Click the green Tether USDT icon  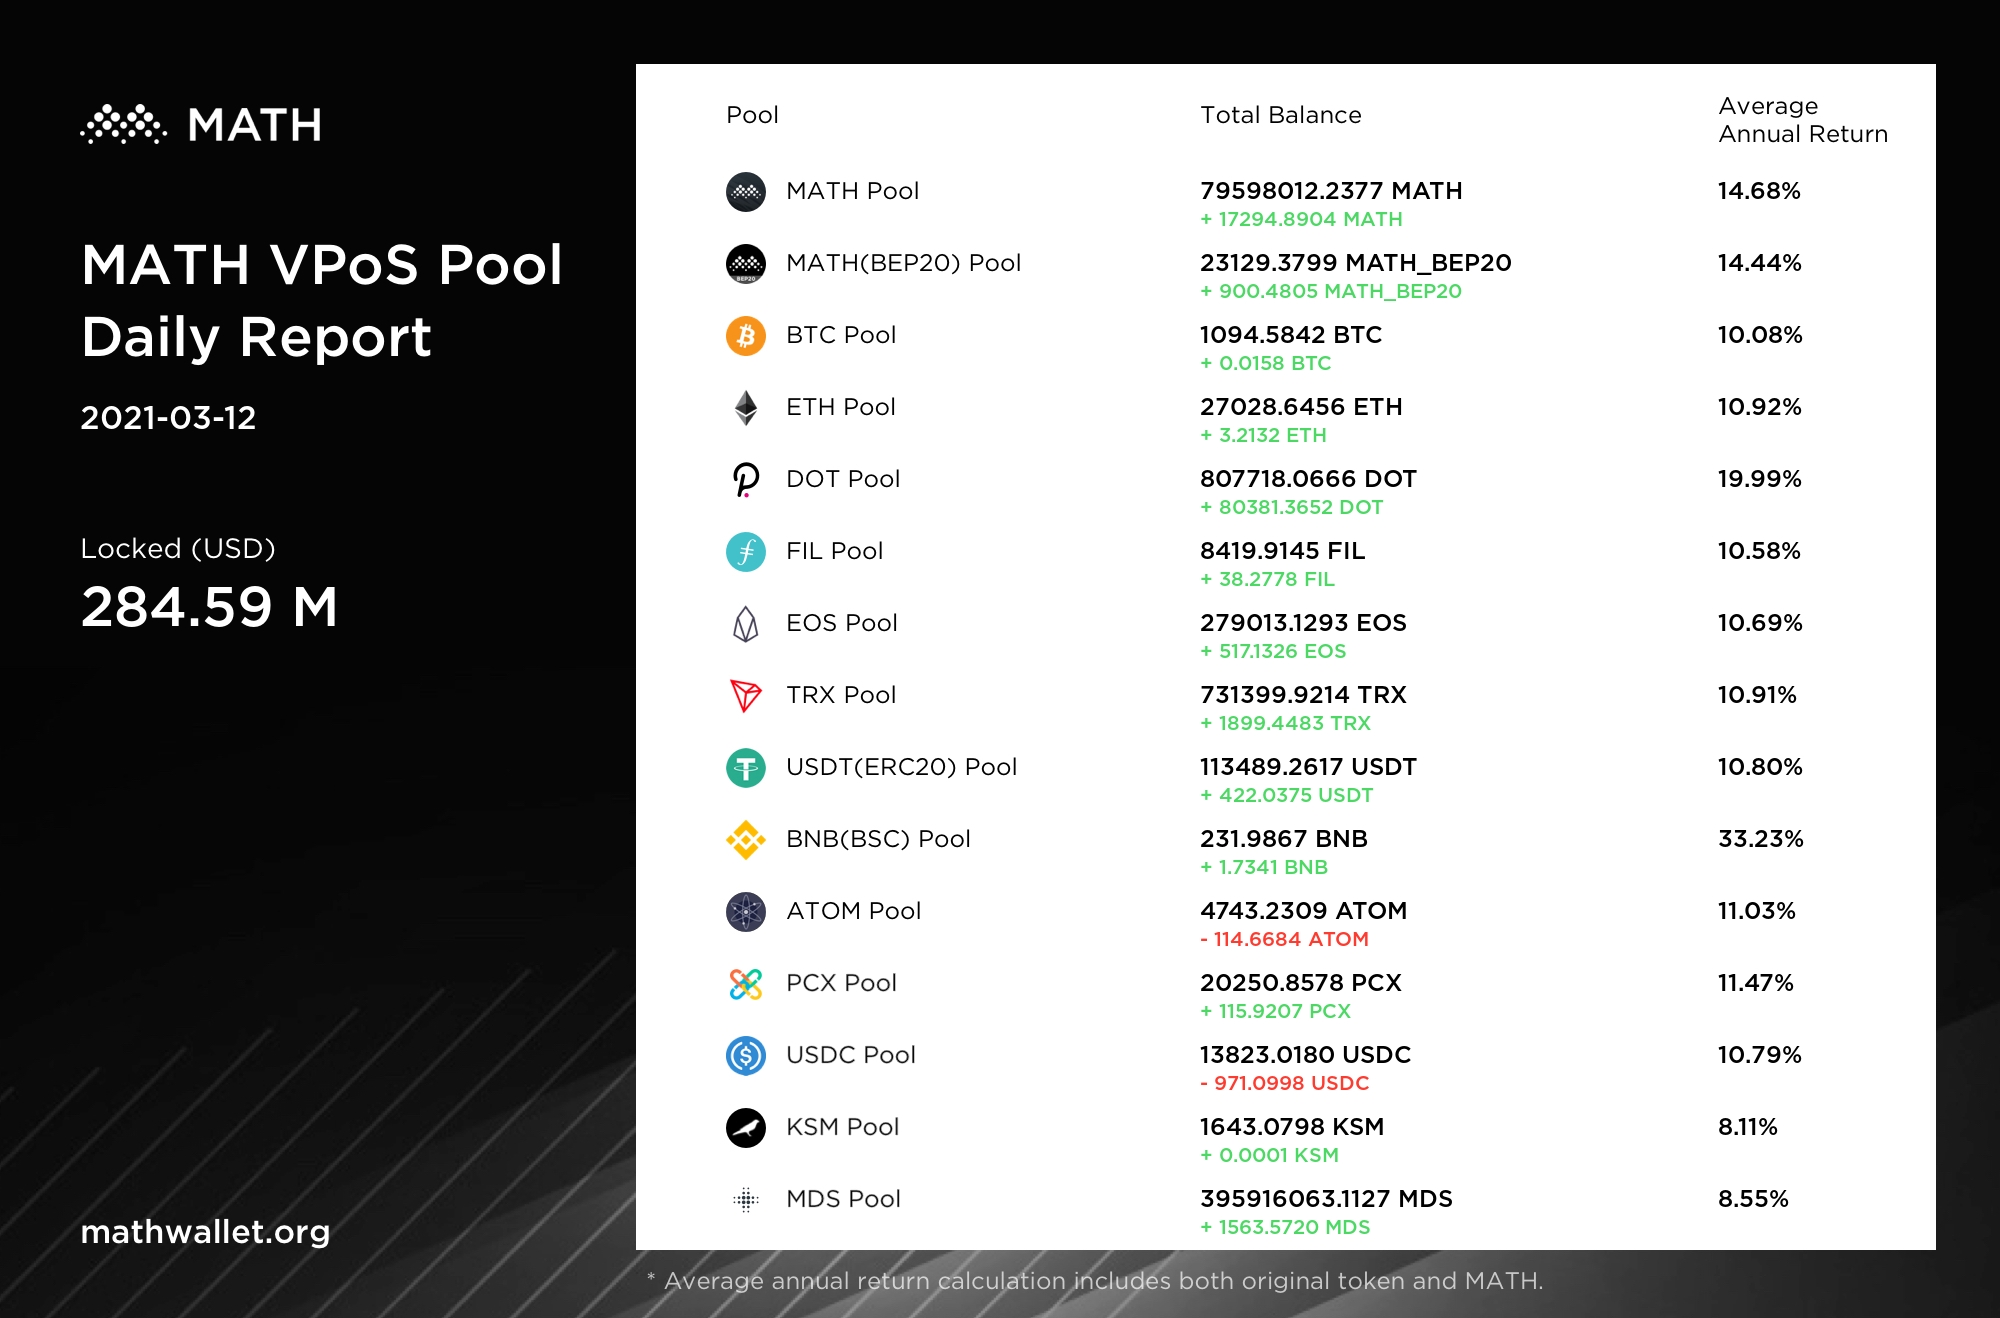745,768
